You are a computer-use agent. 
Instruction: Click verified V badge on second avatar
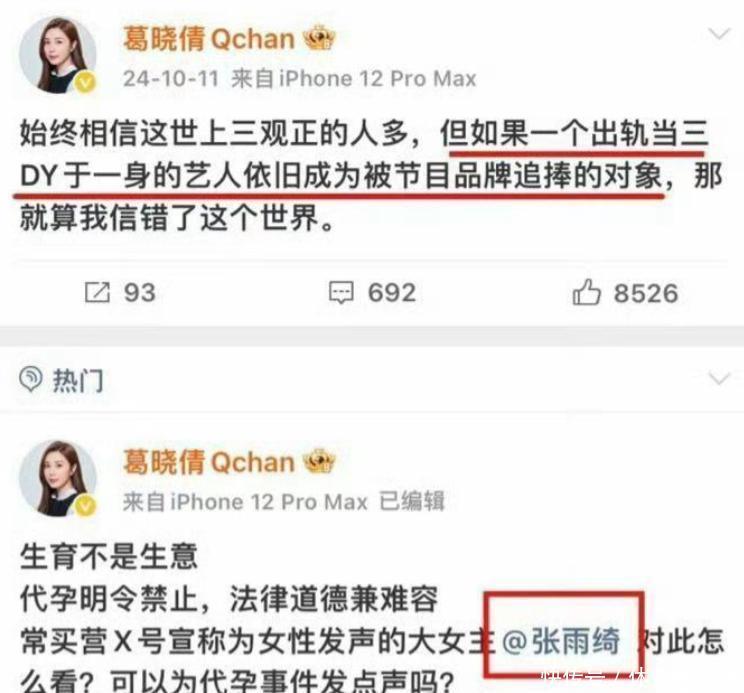85,506
